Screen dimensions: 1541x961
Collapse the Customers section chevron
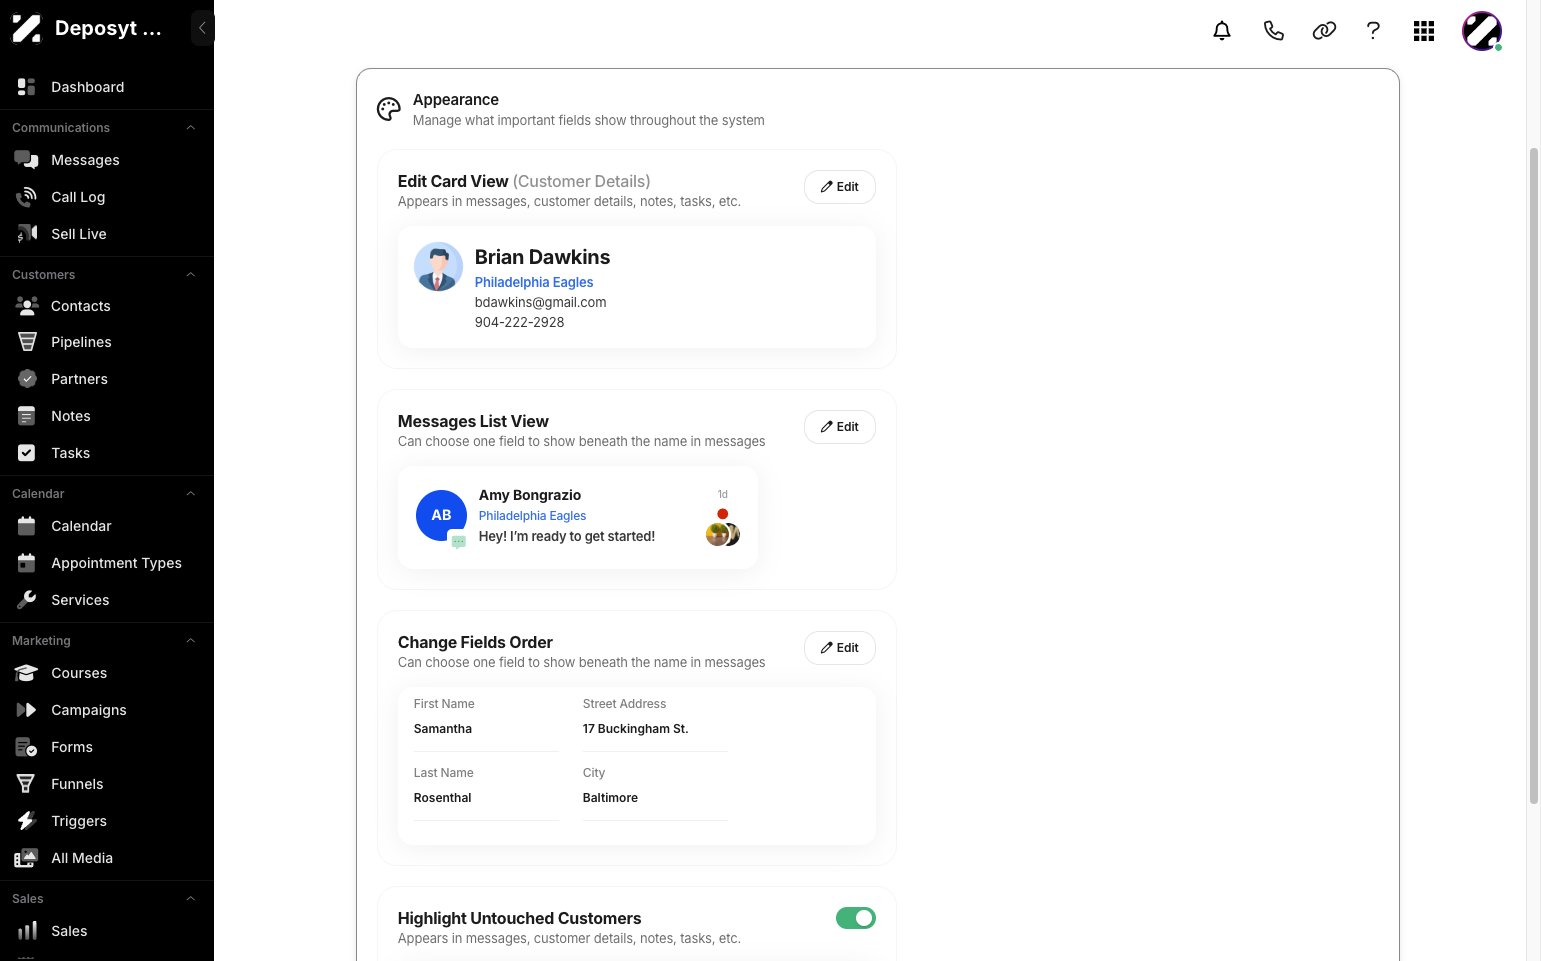point(190,275)
